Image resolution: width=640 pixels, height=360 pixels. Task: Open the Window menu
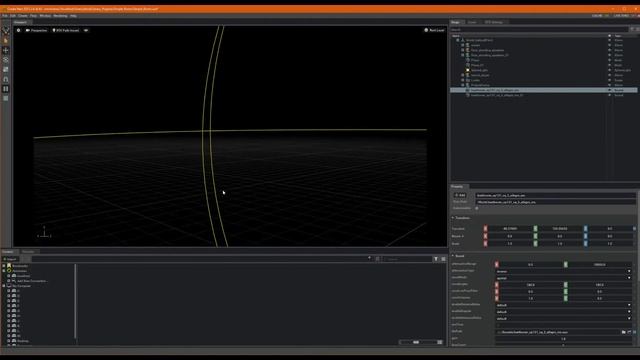[45, 16]
